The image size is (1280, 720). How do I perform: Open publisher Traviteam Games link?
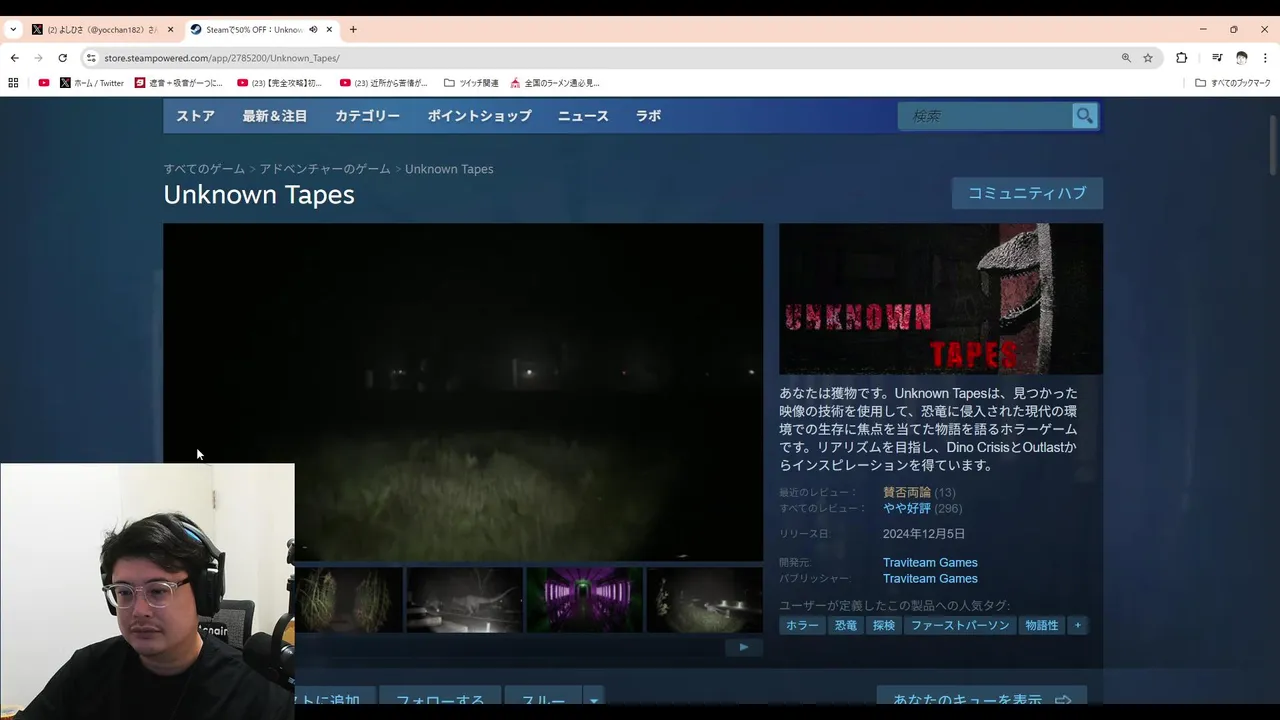point(930,578)
